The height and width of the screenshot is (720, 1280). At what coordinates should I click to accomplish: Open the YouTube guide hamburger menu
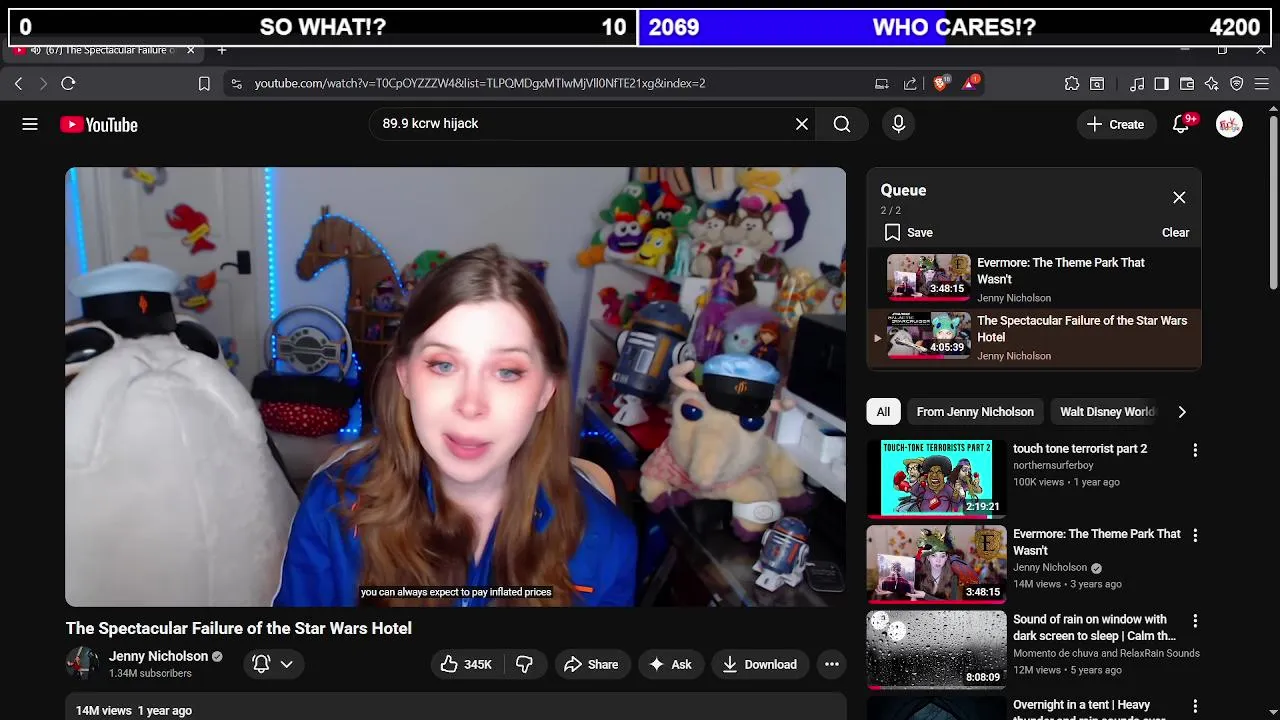click(x=30, y=124)
